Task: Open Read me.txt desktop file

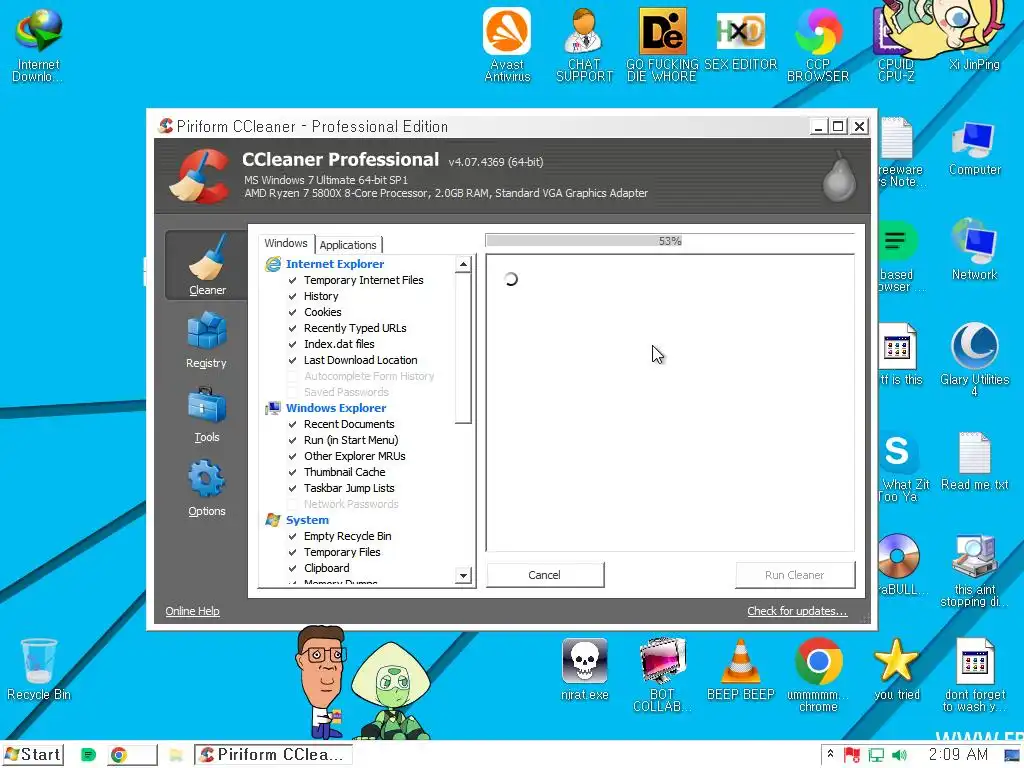Action: coord(974,461)
